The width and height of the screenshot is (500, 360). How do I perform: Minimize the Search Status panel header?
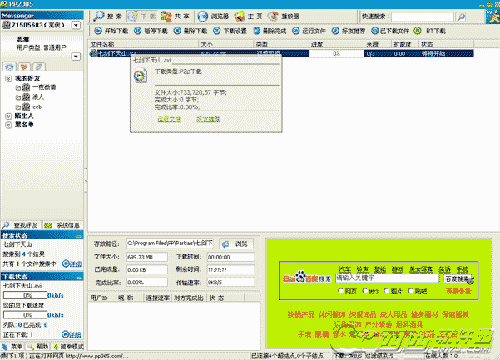click(x=79, y=236)
